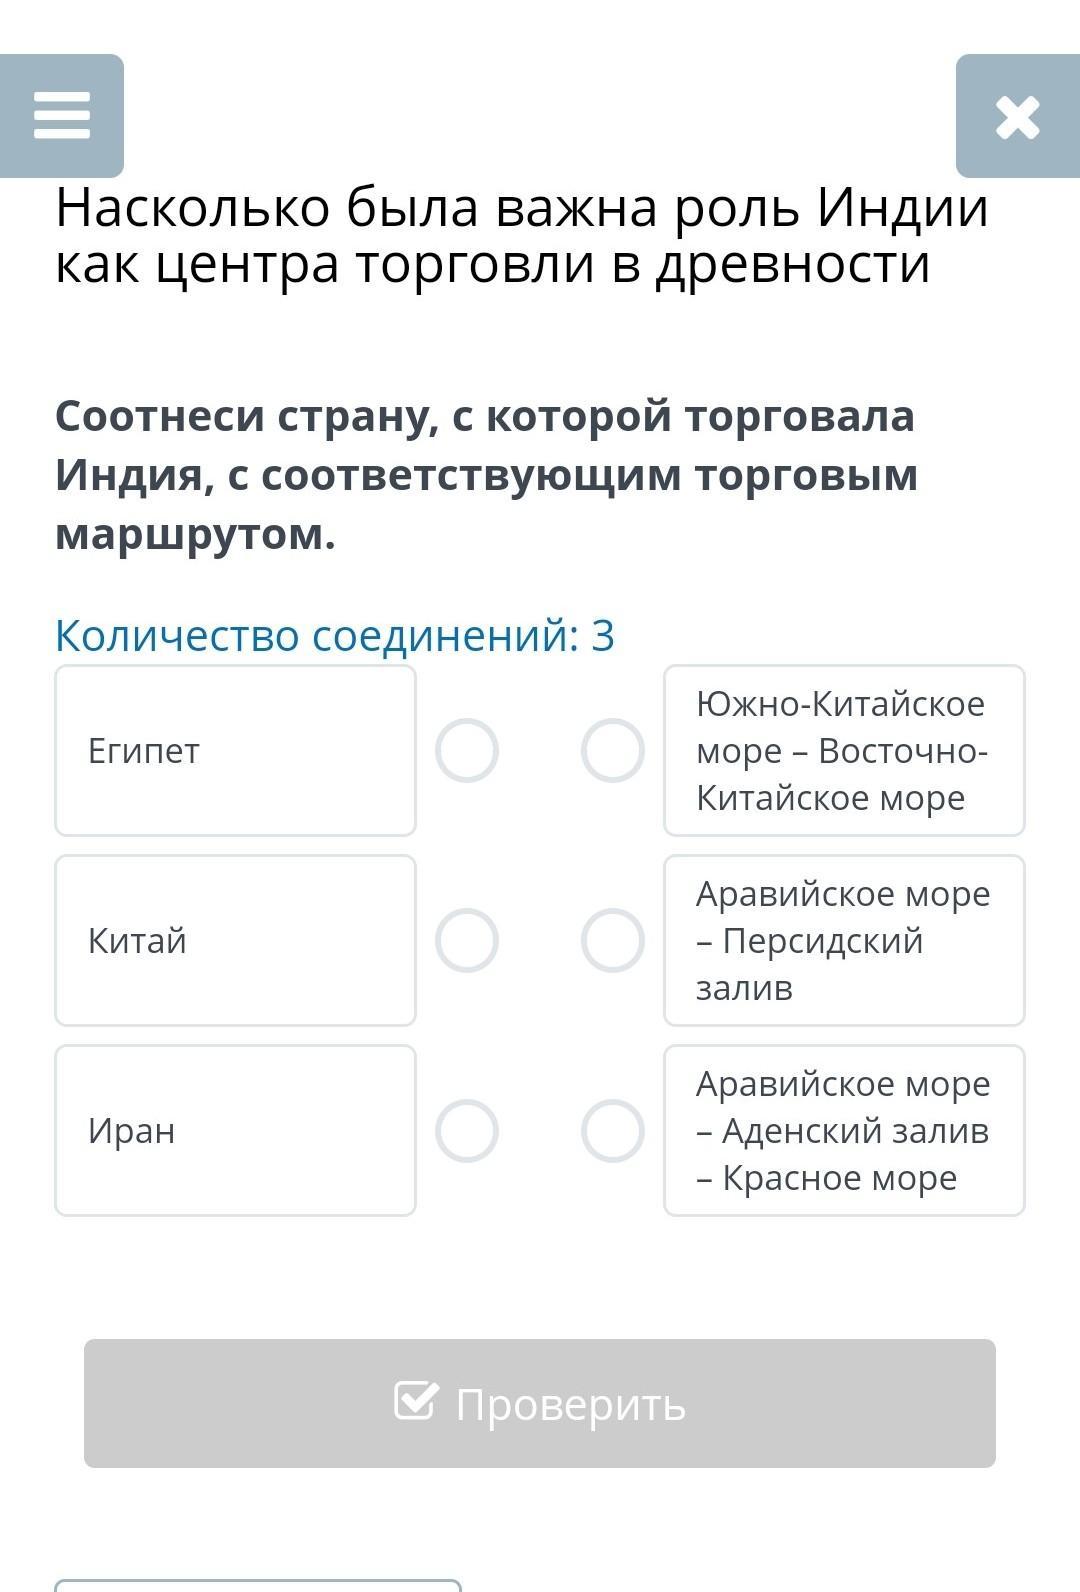The image size is (1080, 1592).
Task: Click the lesson title about India's trade role
Action: (522, 236)
